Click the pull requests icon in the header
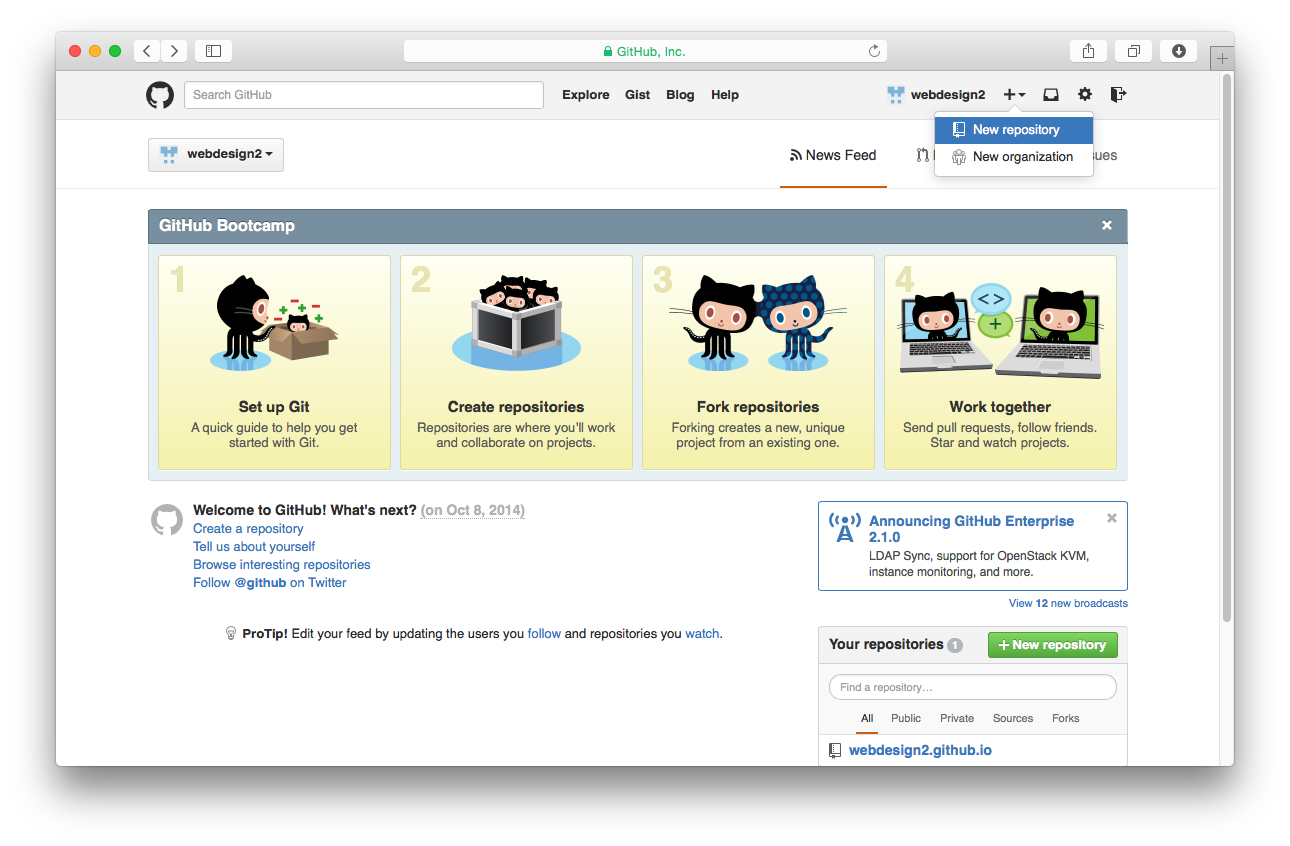This screenshot has width=1290, height=846. click(x=921, y=155)
